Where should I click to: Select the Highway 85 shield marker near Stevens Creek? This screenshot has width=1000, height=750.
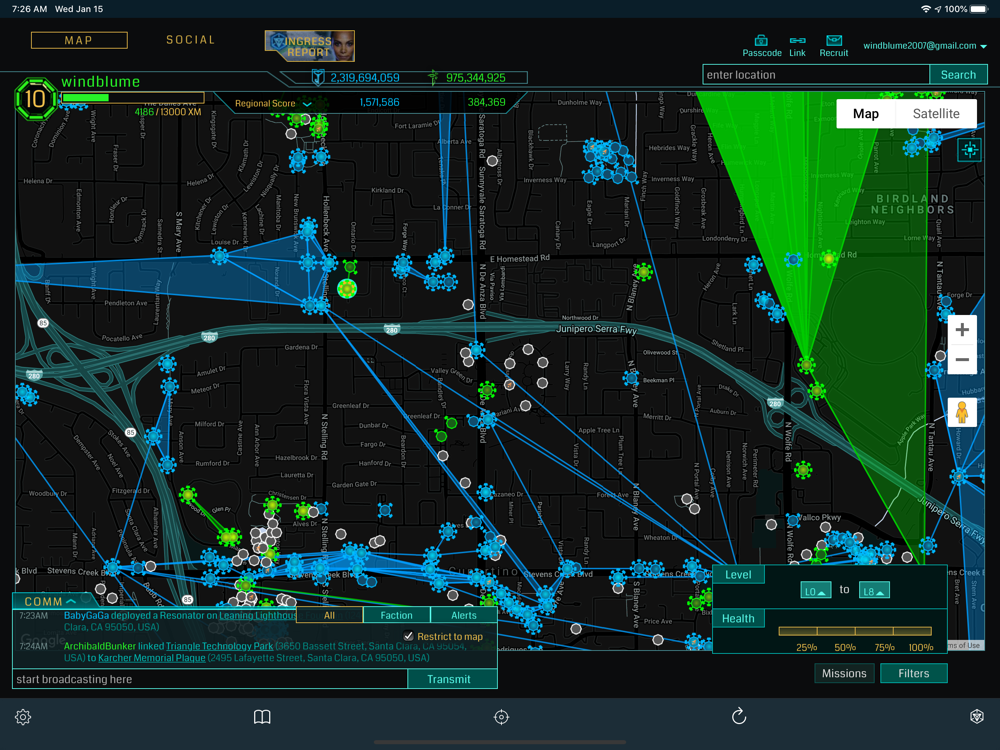point(188,599)
